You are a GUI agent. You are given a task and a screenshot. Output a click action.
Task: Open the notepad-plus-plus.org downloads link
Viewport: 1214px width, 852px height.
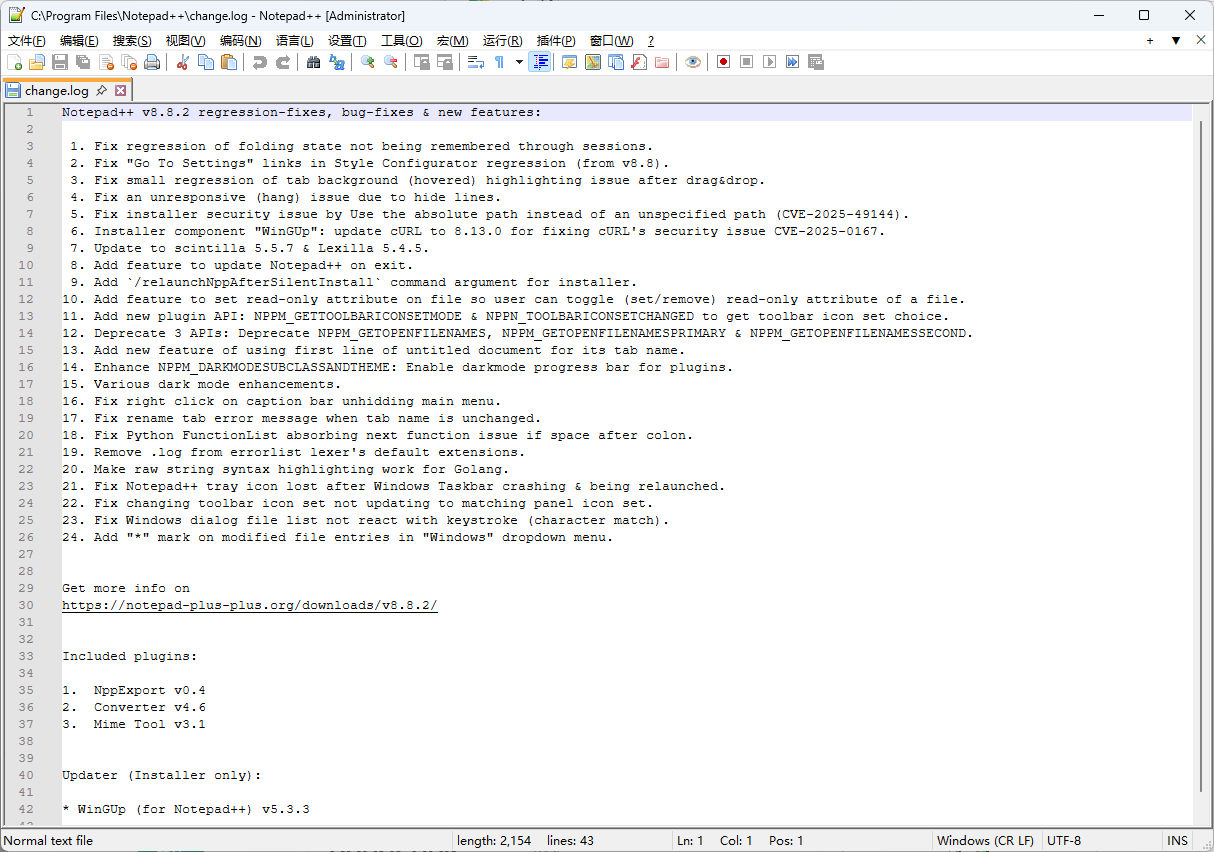249,605
